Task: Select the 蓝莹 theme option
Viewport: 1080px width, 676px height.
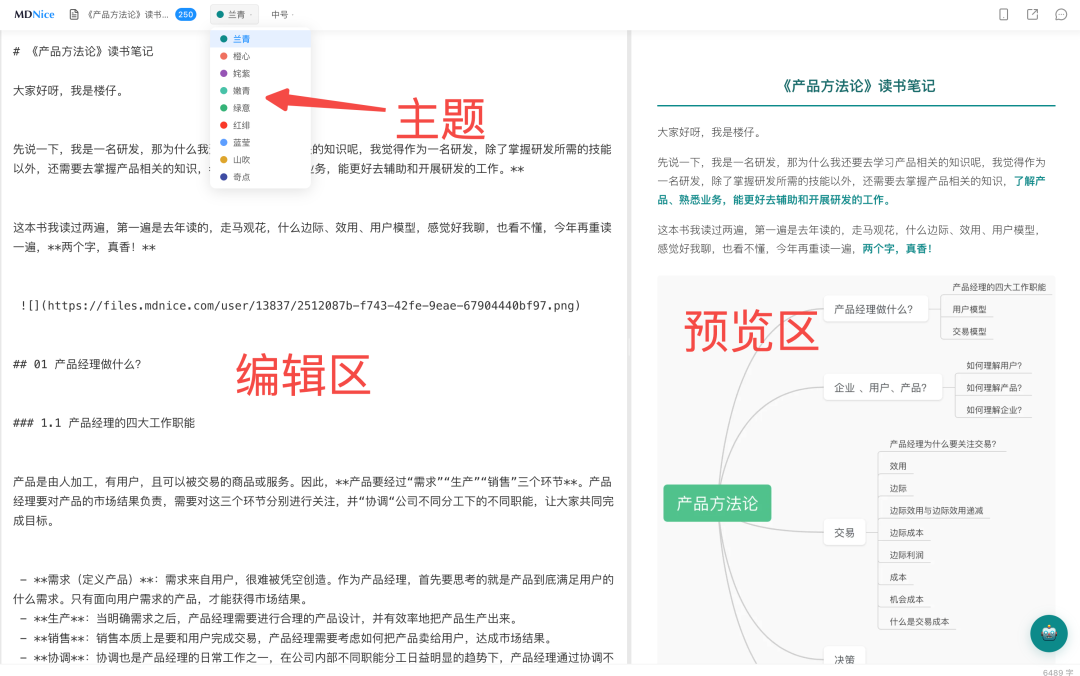Action: [260, 143]
